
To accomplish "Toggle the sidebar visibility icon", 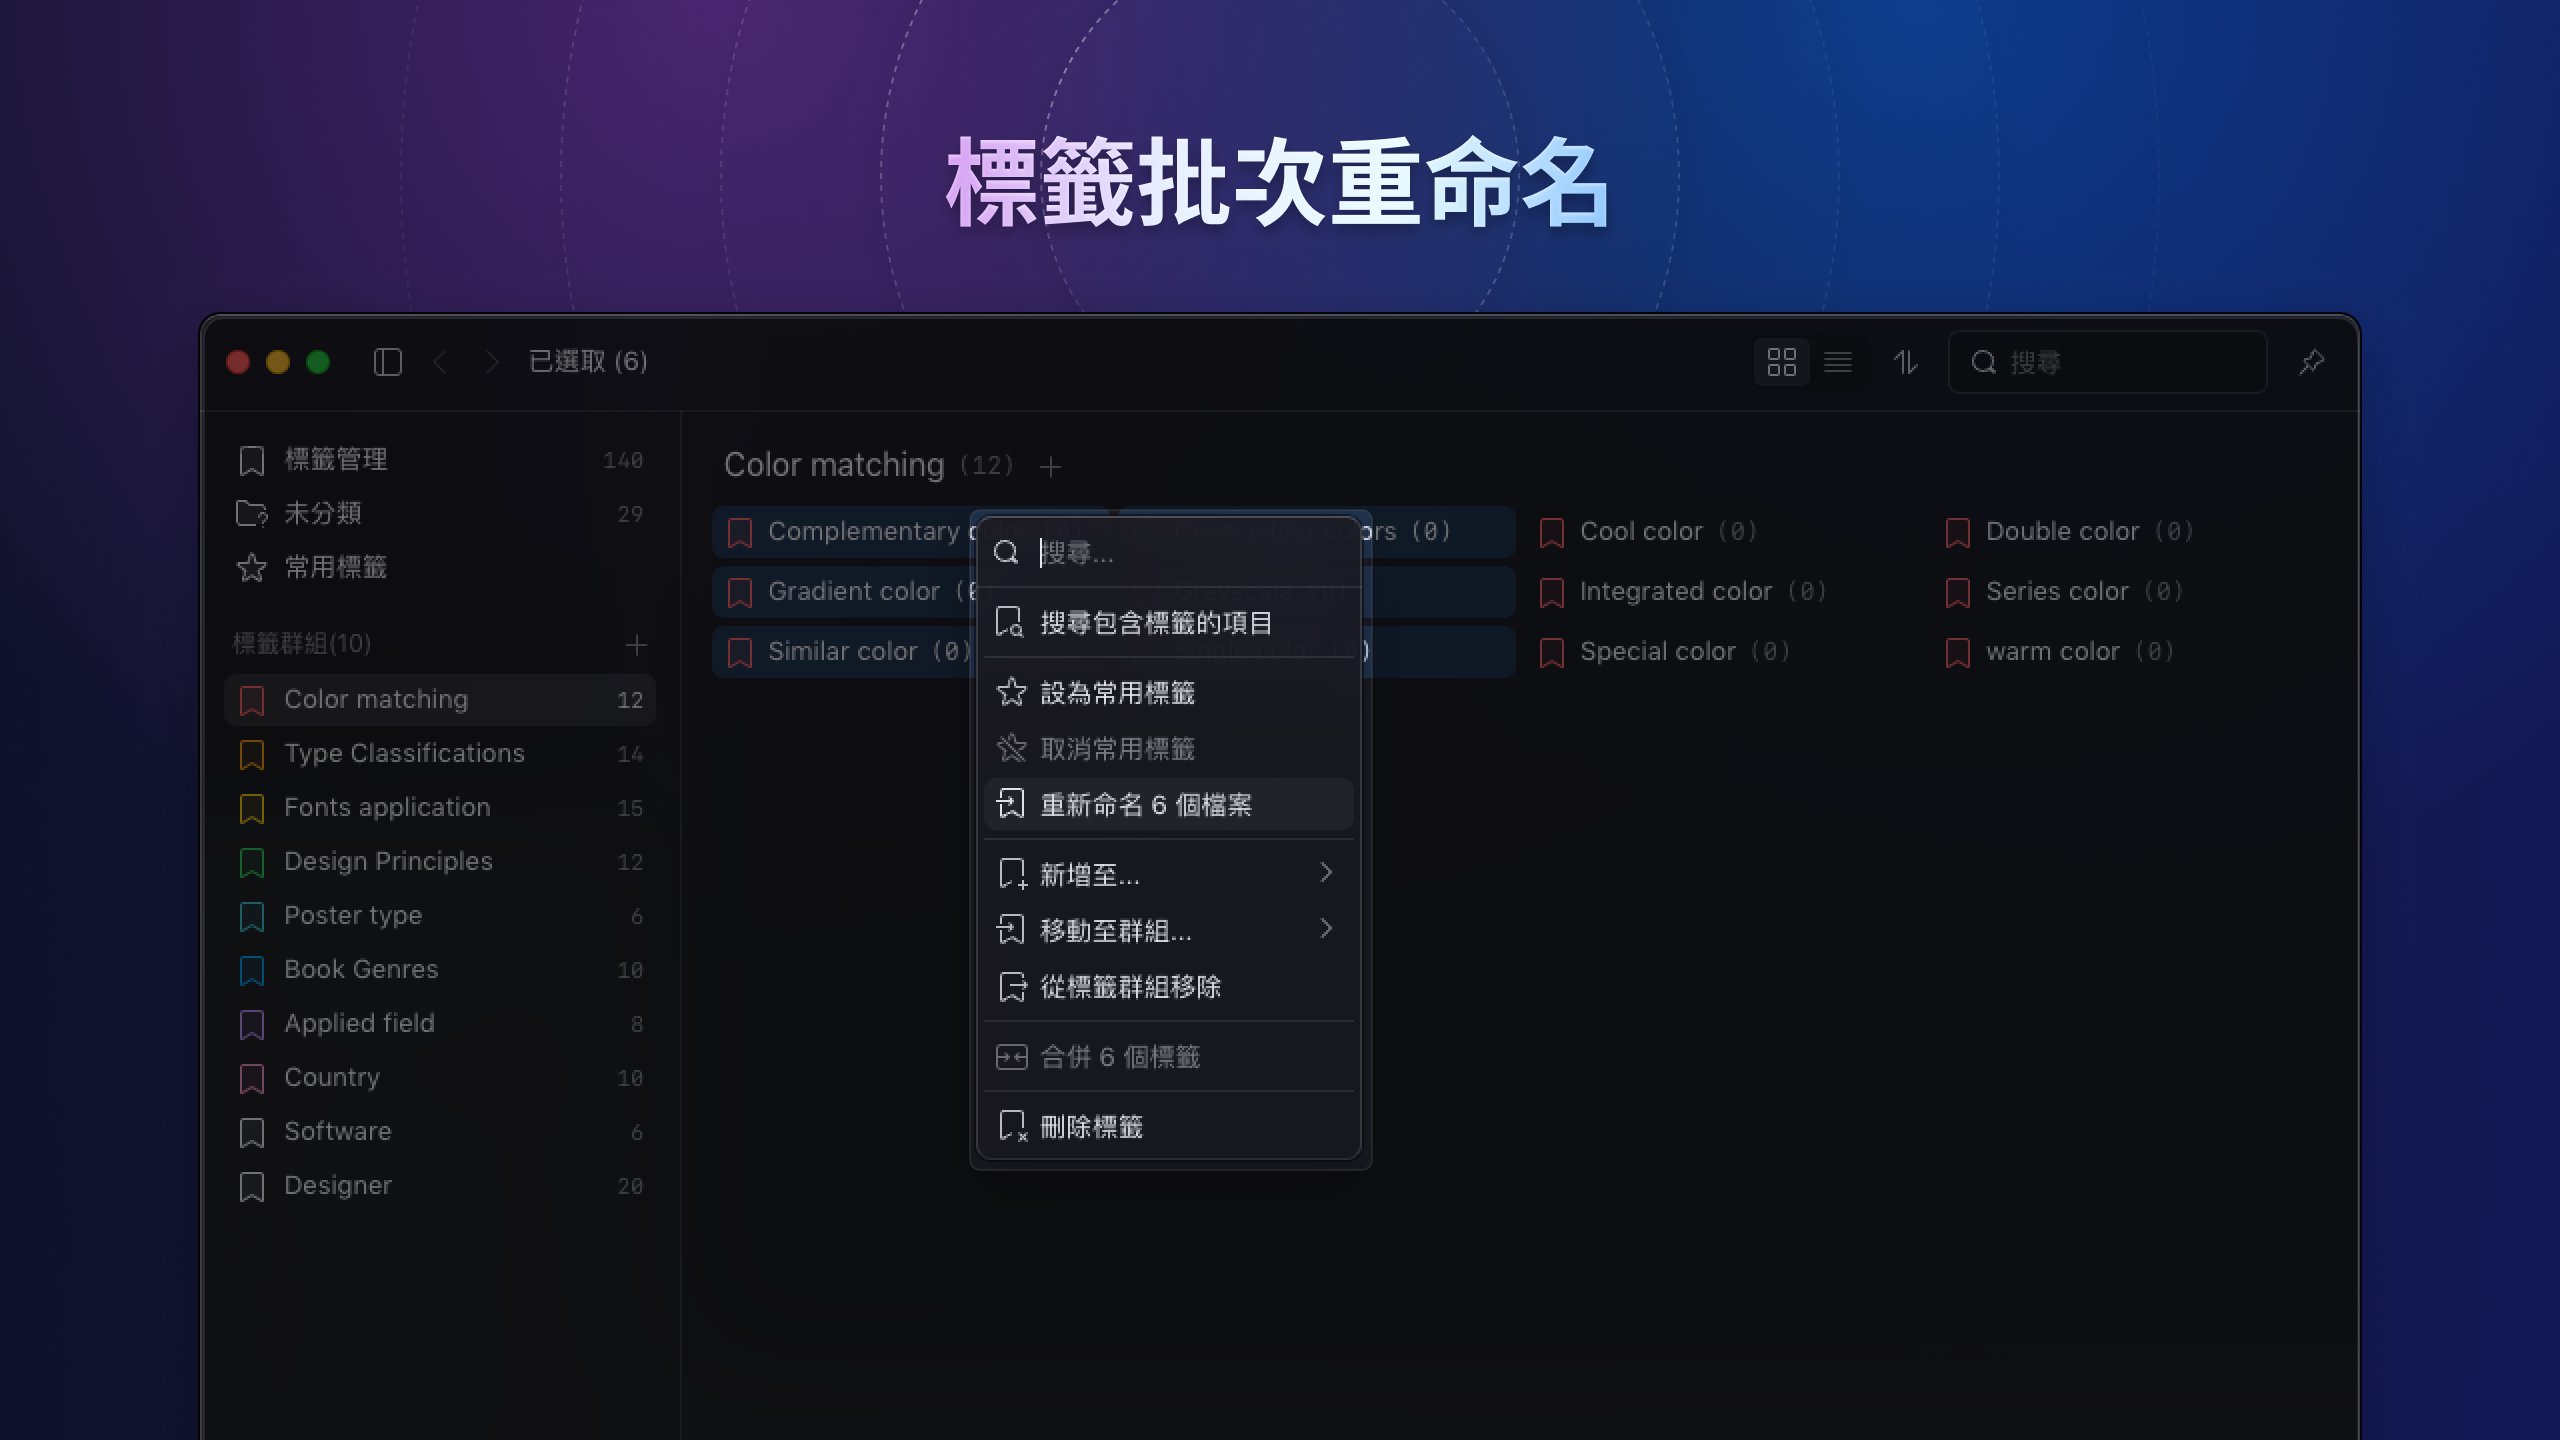I will [x=389, y=362].
